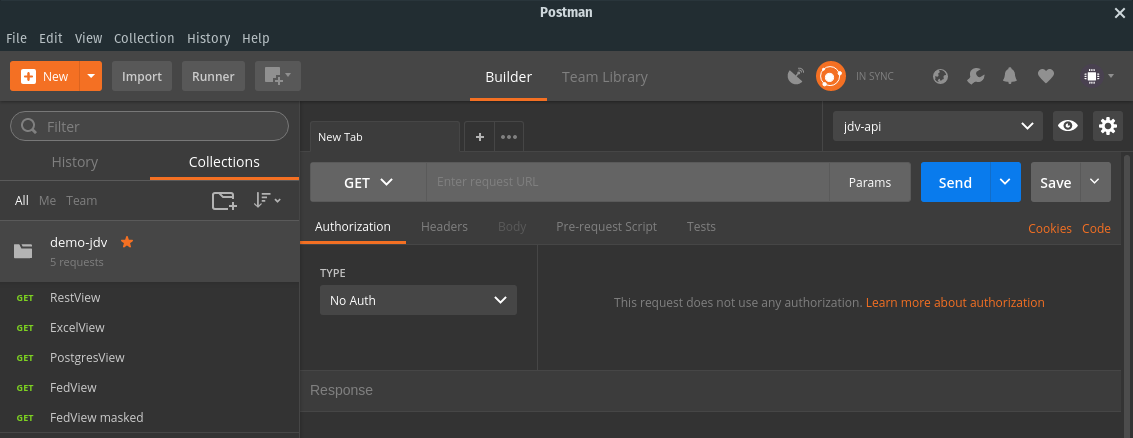
Task: Show notifications bell icon
Action: click(x=1010, y=76)
